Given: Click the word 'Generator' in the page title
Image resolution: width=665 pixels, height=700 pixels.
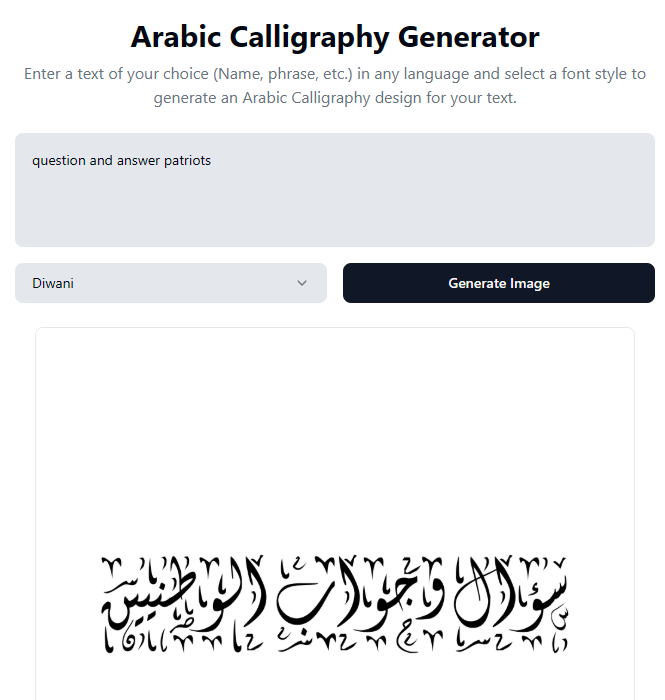Looking at the screenshot, I should click(x=468, y=37).
